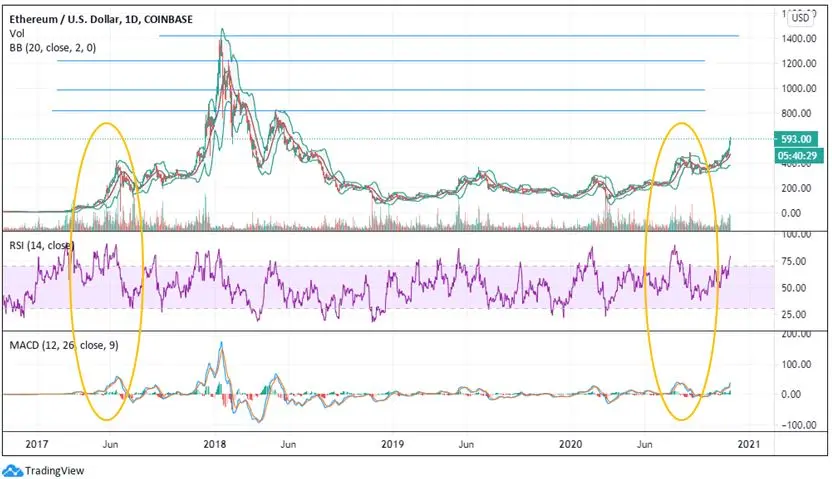This screenshot has height=479, width=832.
Task: Click the Ethereum / U.S. Dollar chart title
Action: [x=101, y=19]
